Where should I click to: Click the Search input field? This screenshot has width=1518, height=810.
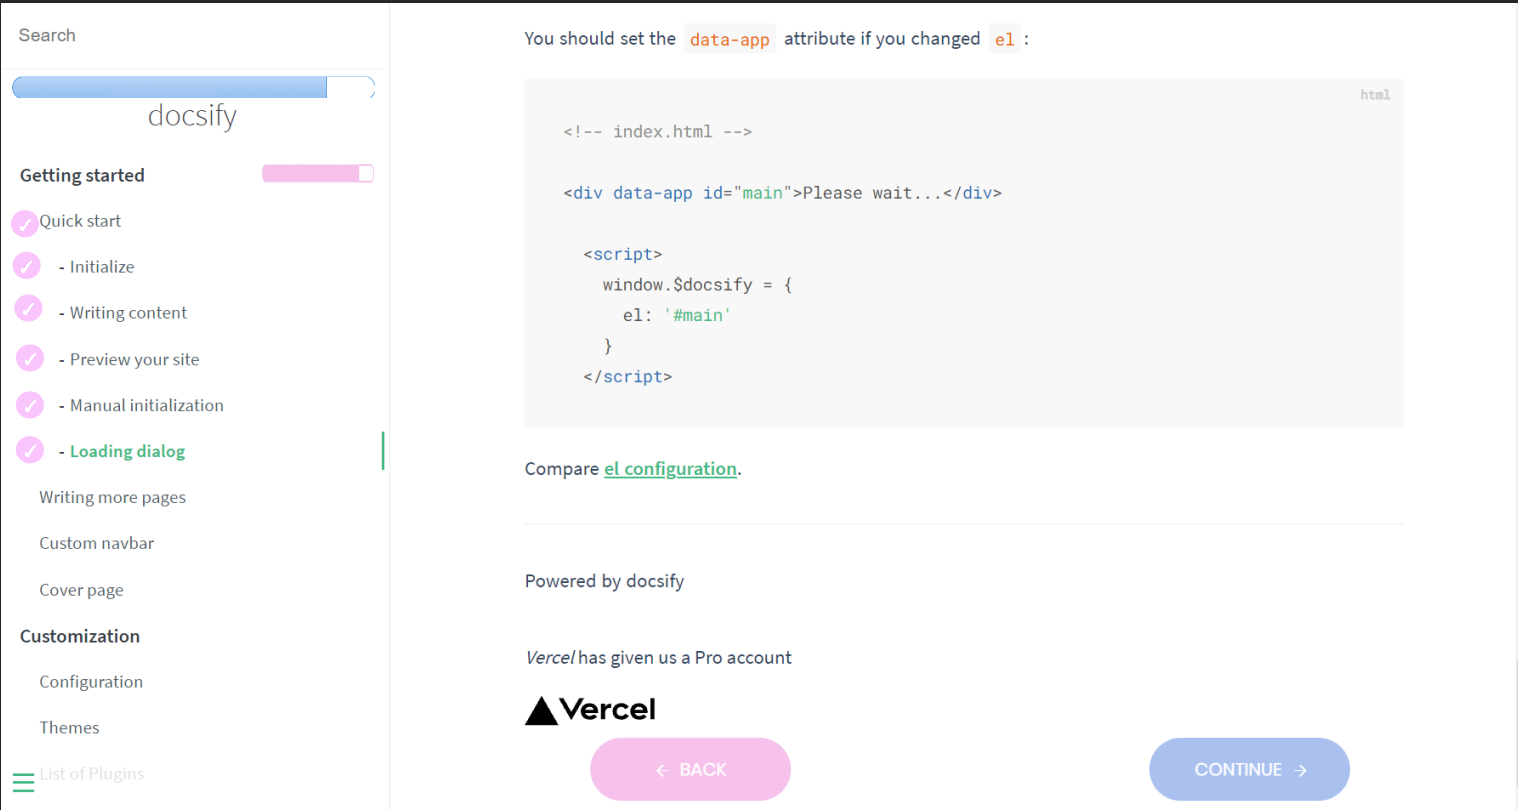pyautogui.click(x=193, y=35)
